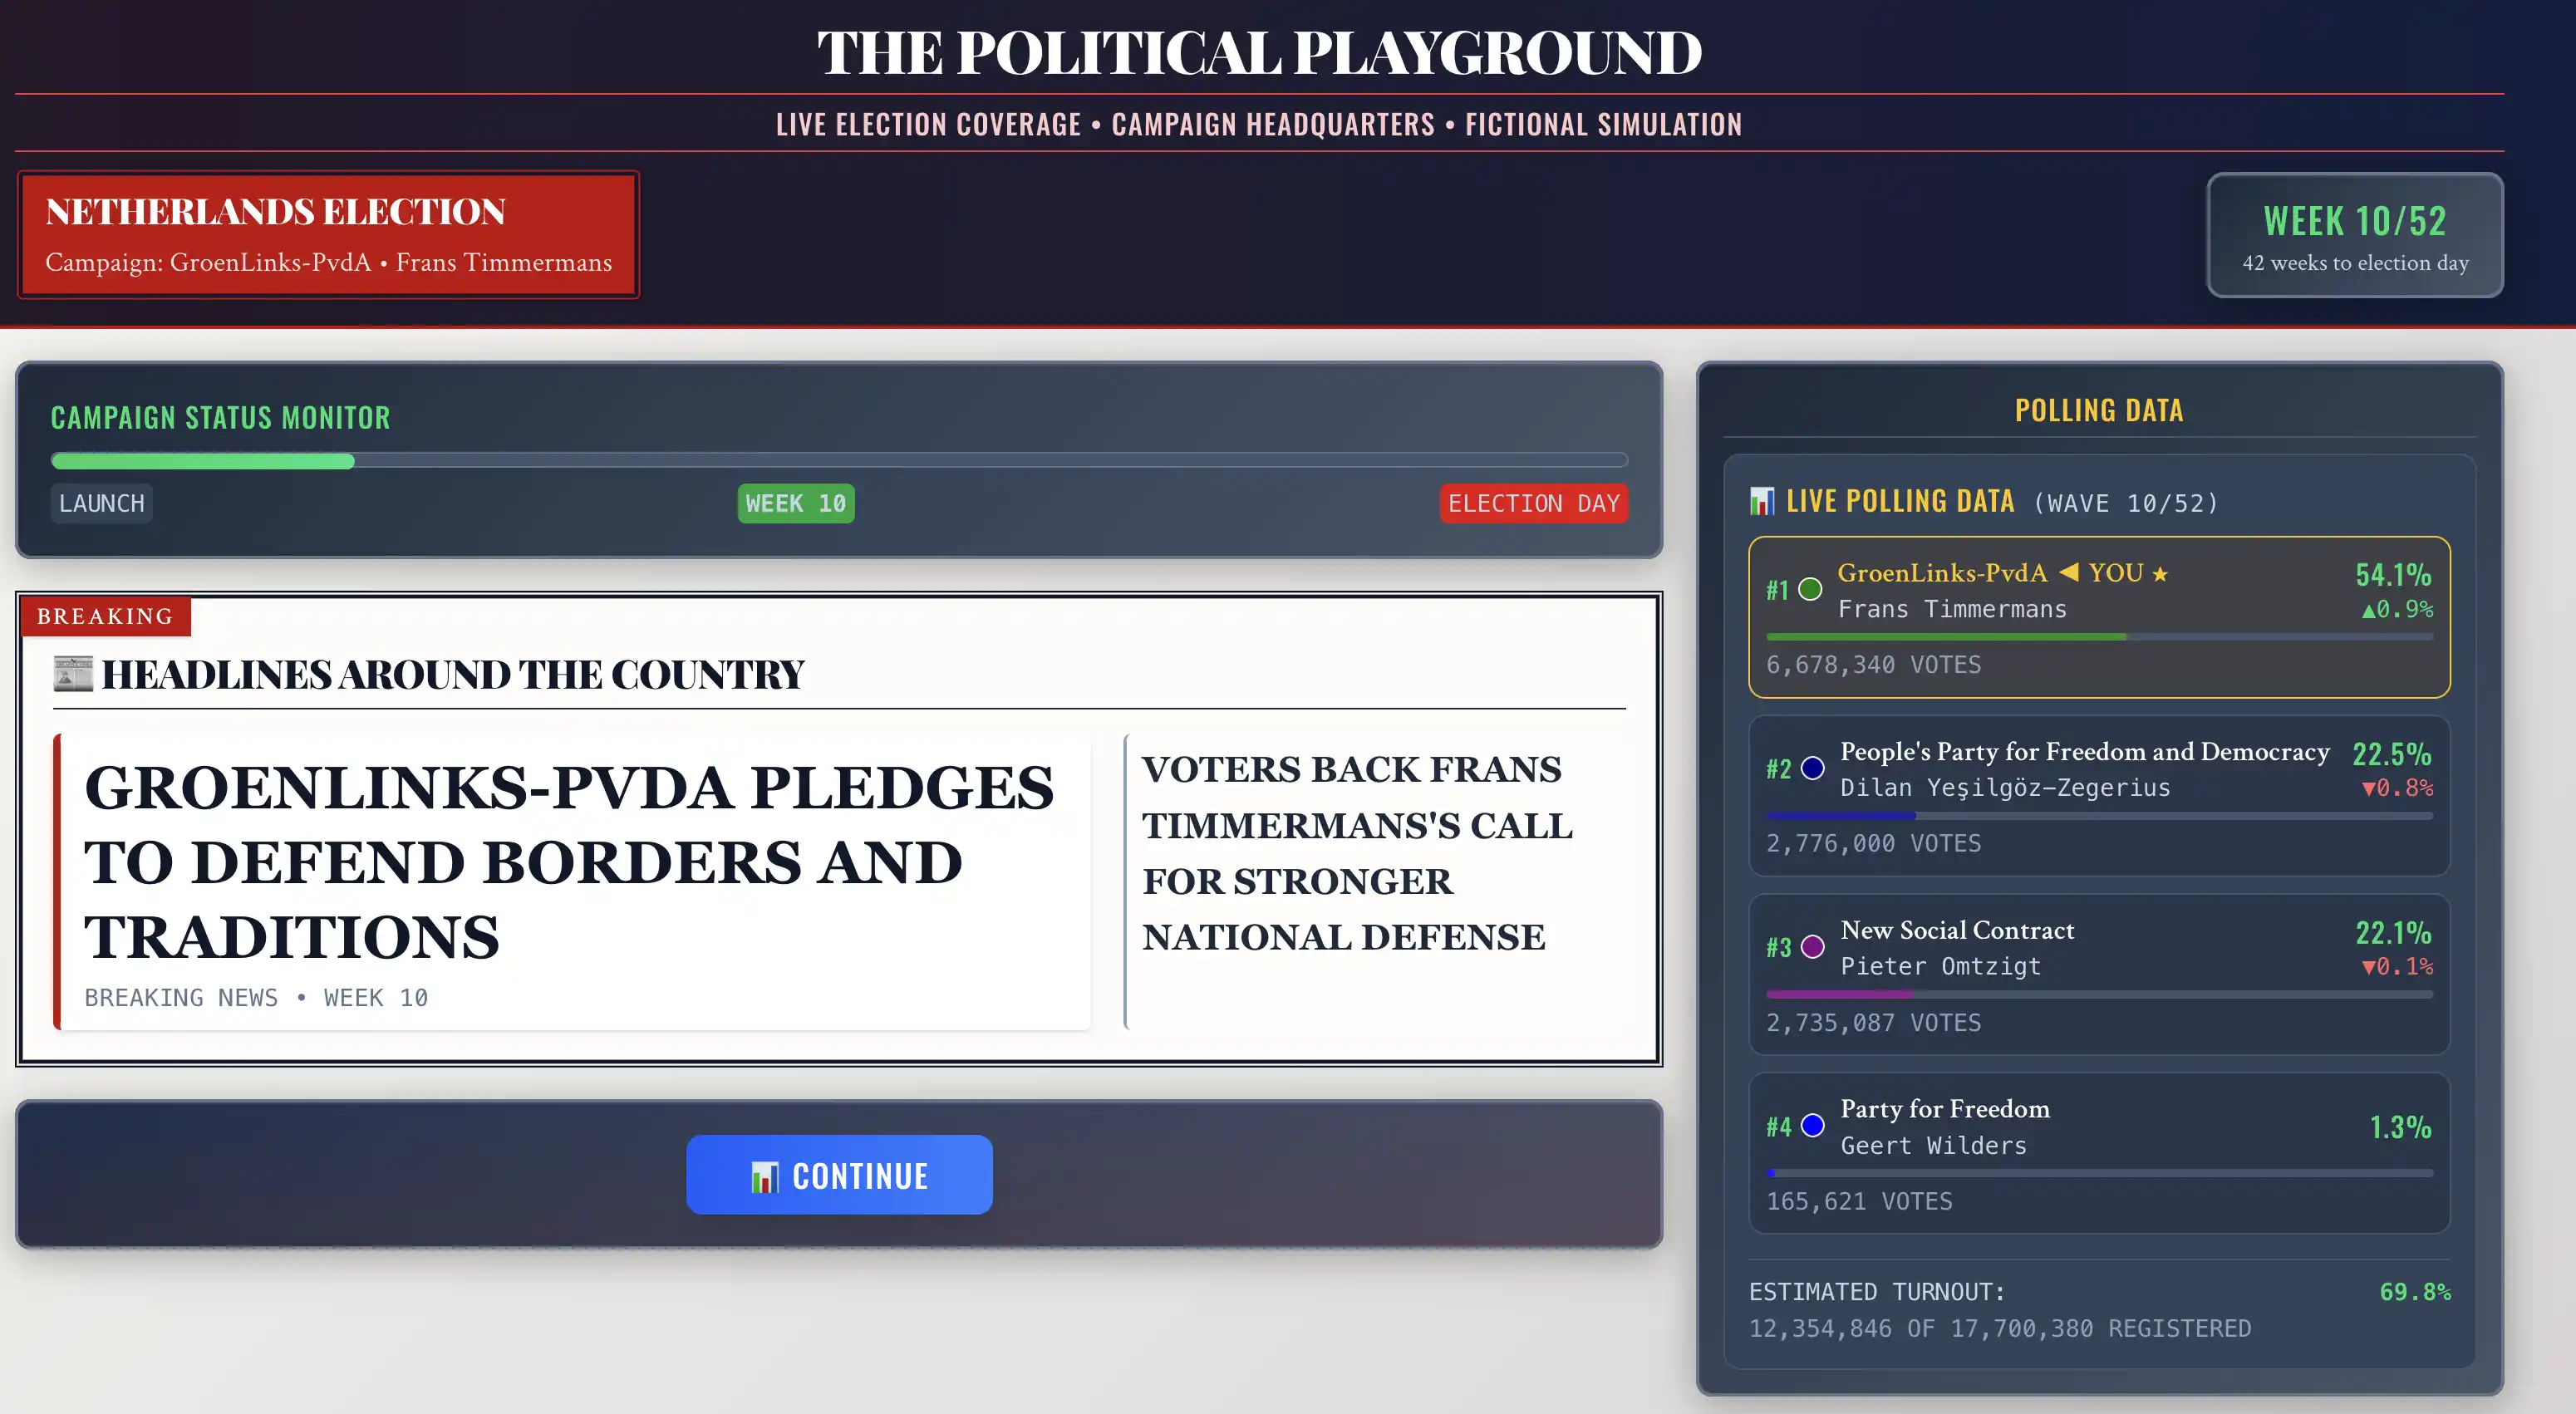
Task: Click THE POLITICAL PLAYGROUND title
Action: (1259, 52)
